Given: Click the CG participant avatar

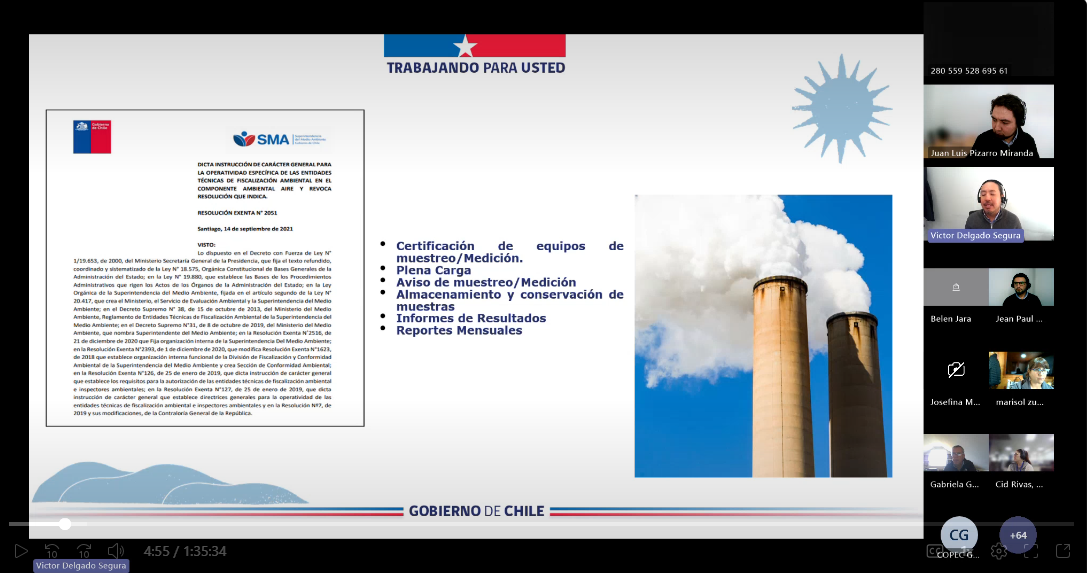Looking at the screenshot, I should click(x=959, y=535).
